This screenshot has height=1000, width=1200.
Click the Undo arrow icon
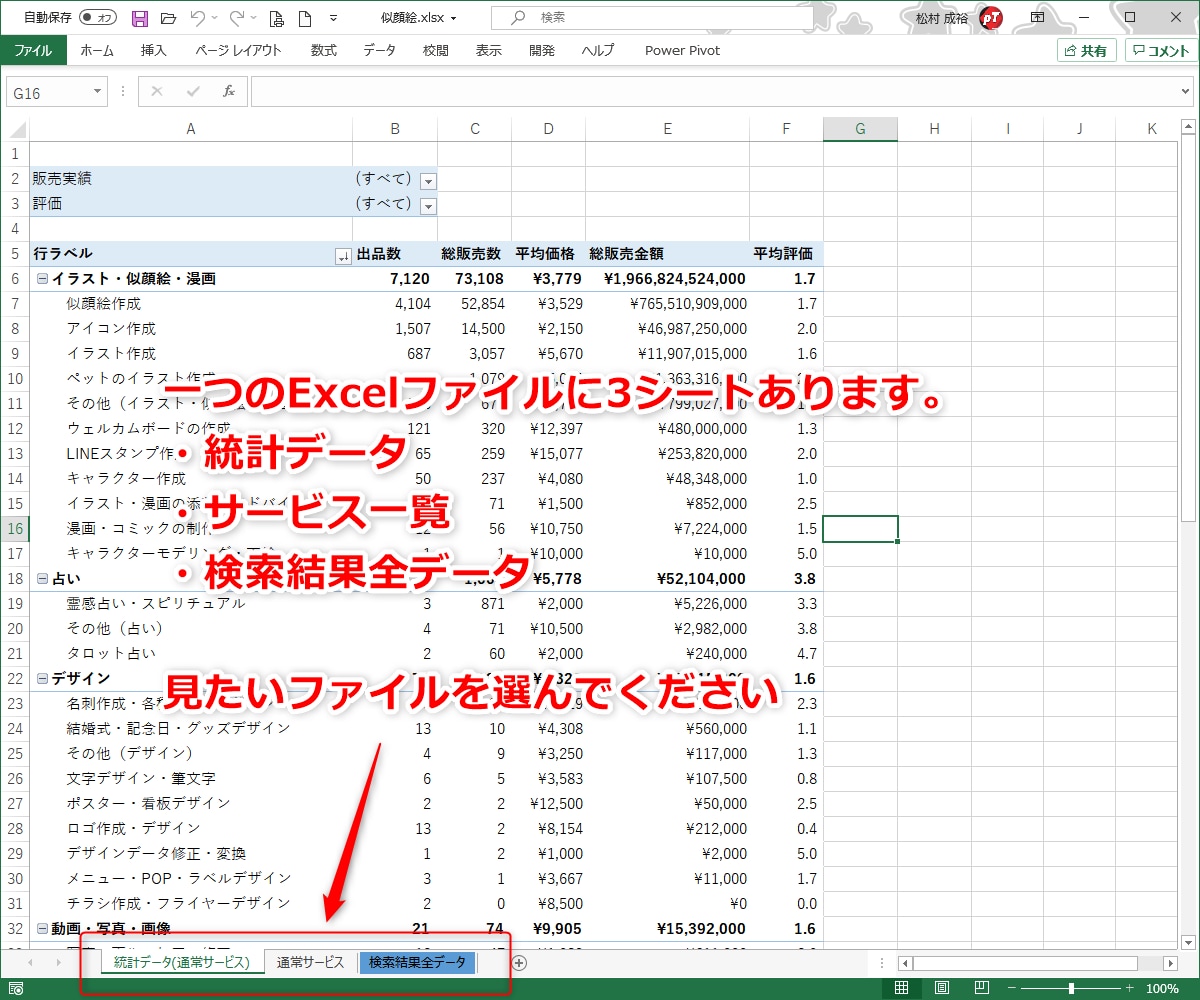197,18
